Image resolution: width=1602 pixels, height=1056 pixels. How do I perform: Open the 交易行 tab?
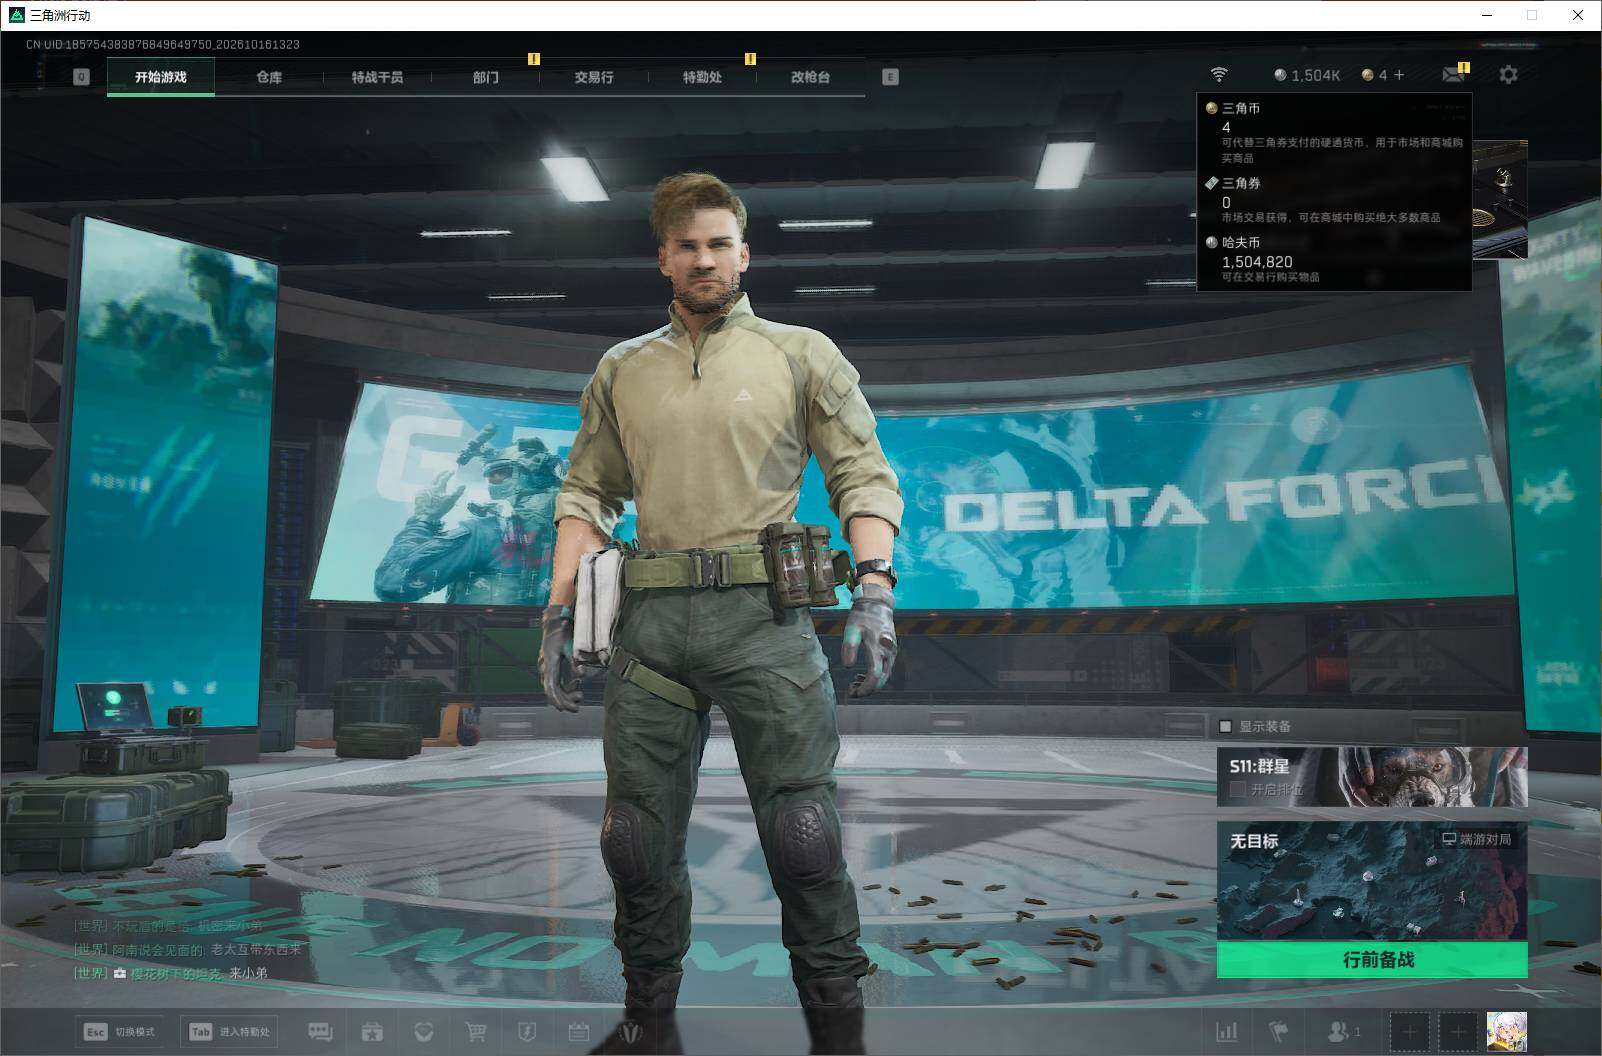[594, 77]
